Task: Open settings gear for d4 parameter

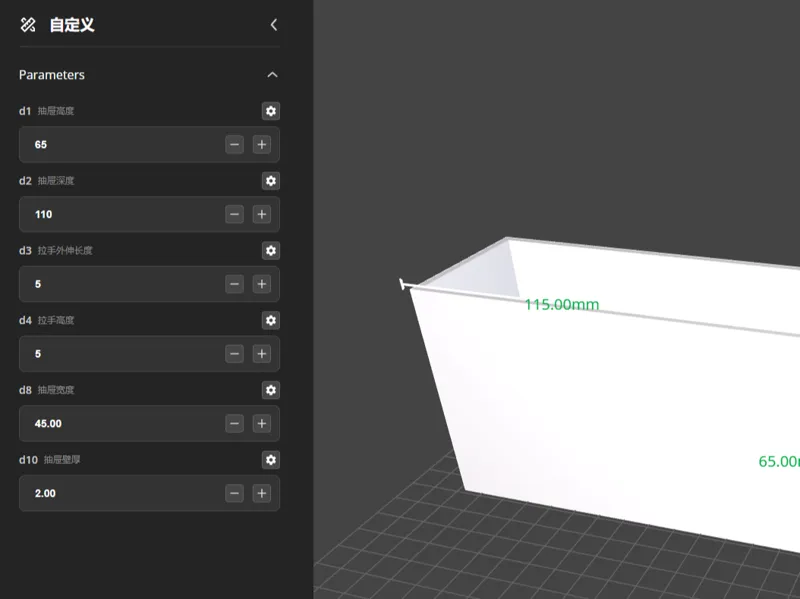Action: coord(271,320)
